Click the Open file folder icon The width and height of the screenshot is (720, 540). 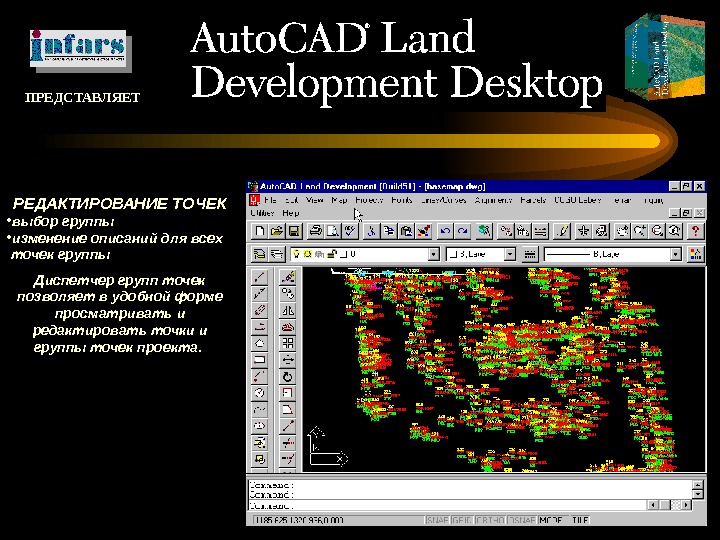277,231
